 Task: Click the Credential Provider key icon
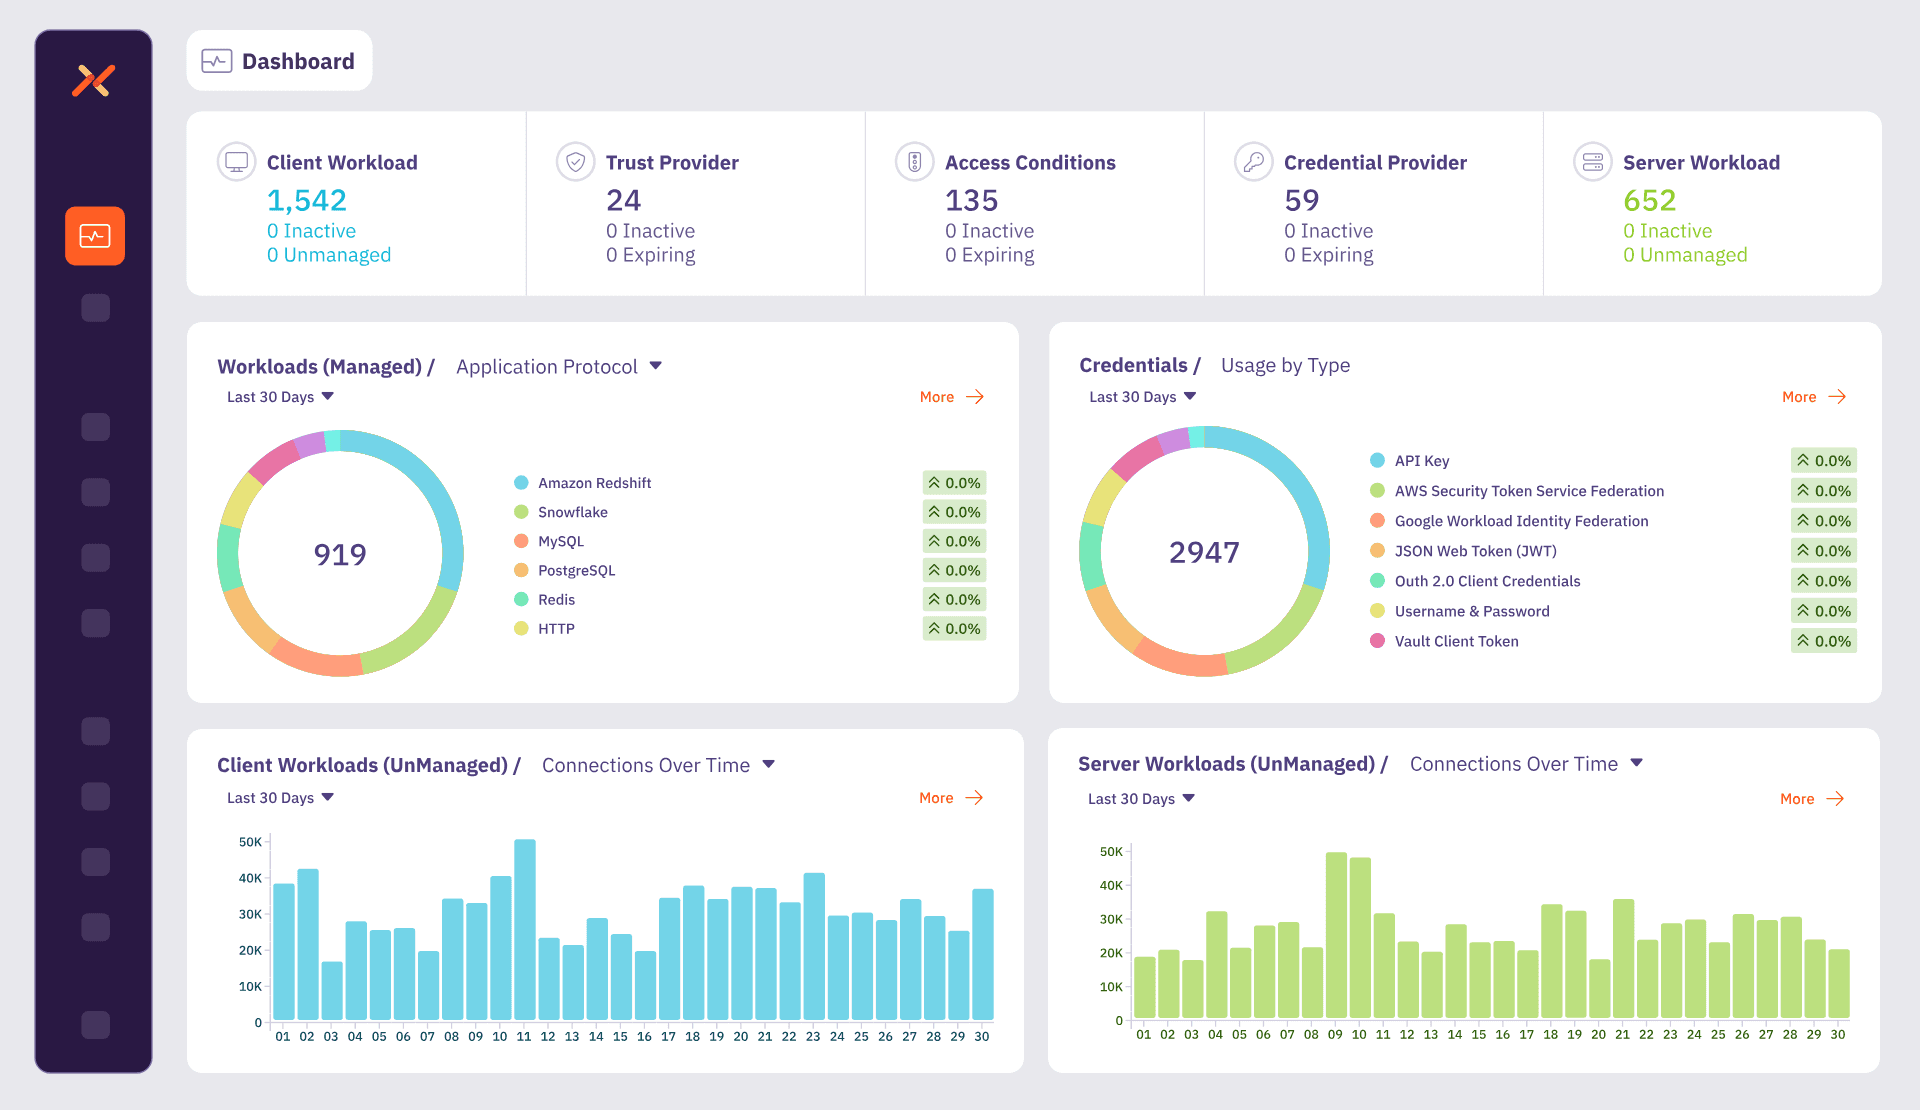[x=1254, y=162]
